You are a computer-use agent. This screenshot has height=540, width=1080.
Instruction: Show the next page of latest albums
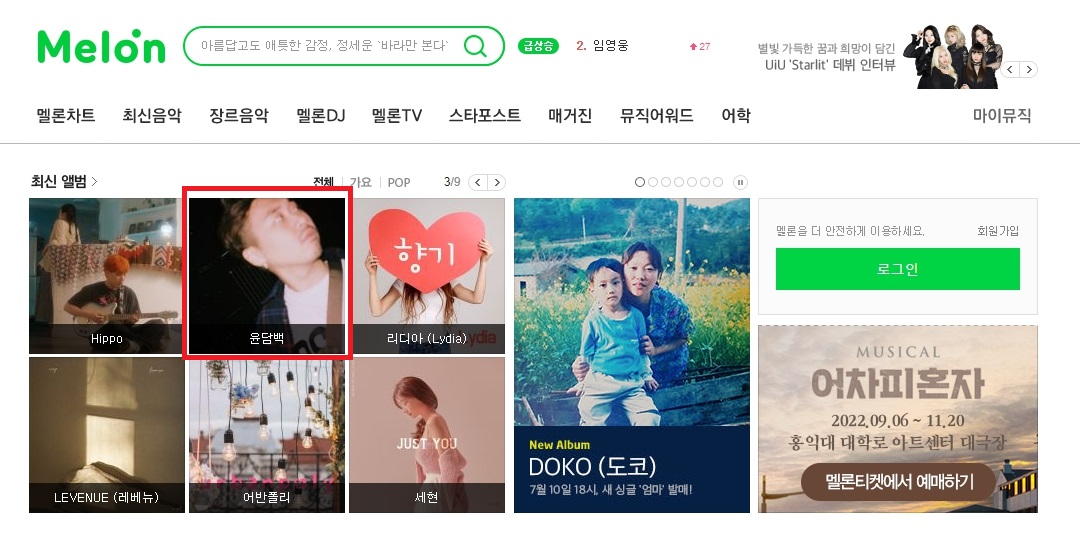496,183
